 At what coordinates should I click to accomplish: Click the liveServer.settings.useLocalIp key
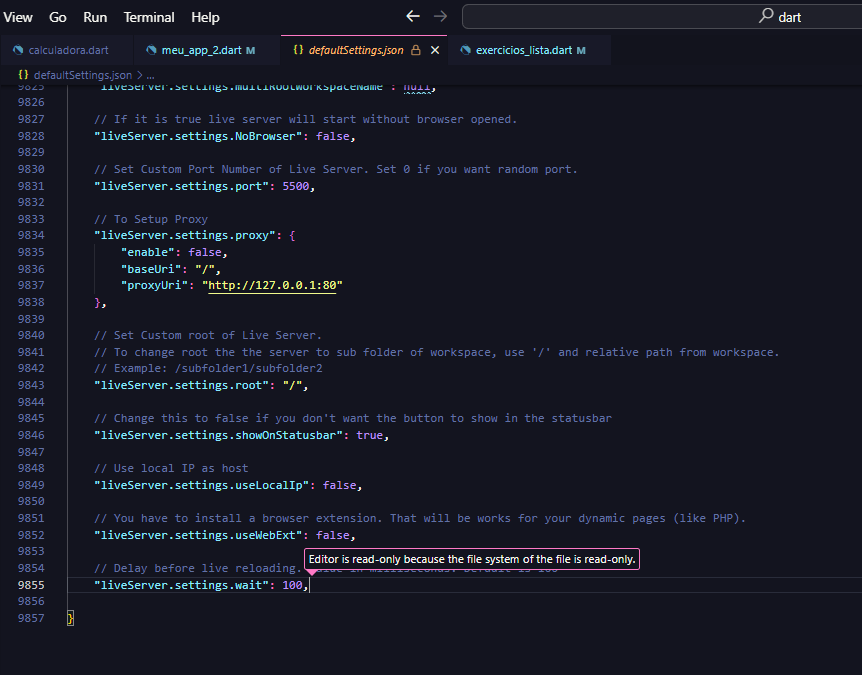point(201,485)
